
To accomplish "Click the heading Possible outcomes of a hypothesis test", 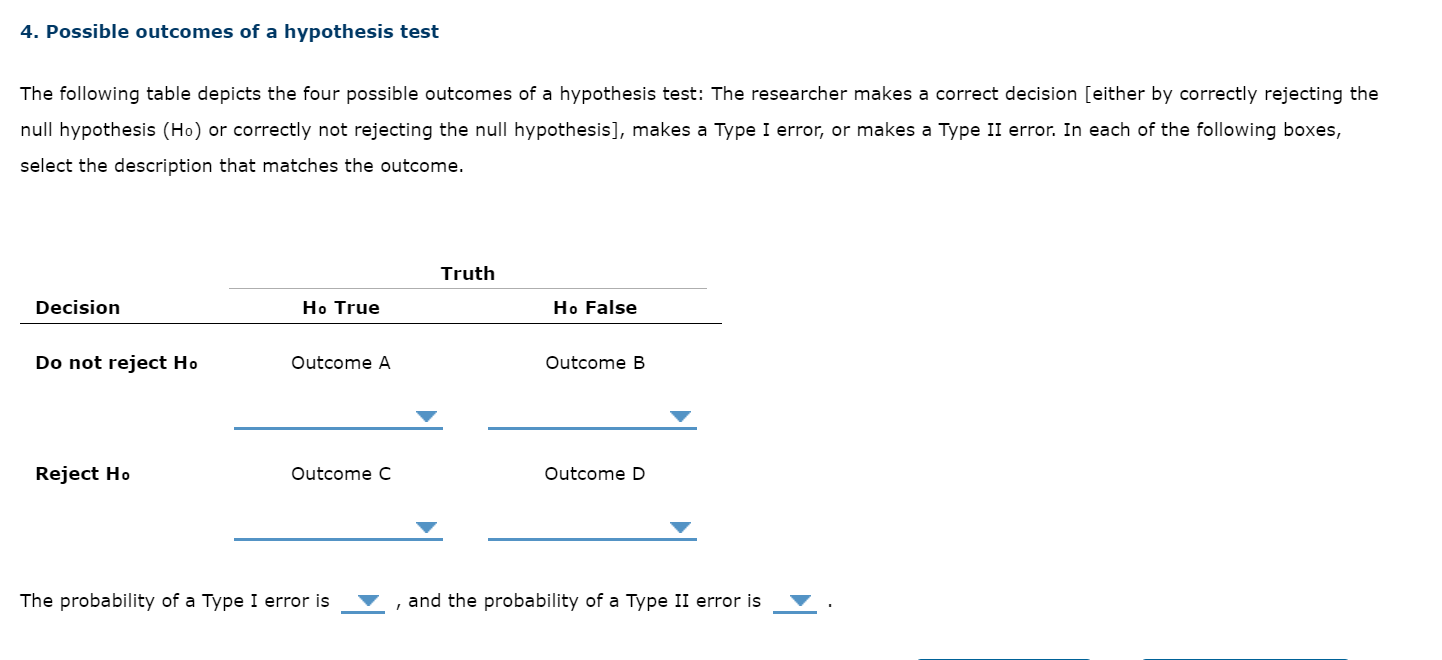I will [x=229, y=31].
